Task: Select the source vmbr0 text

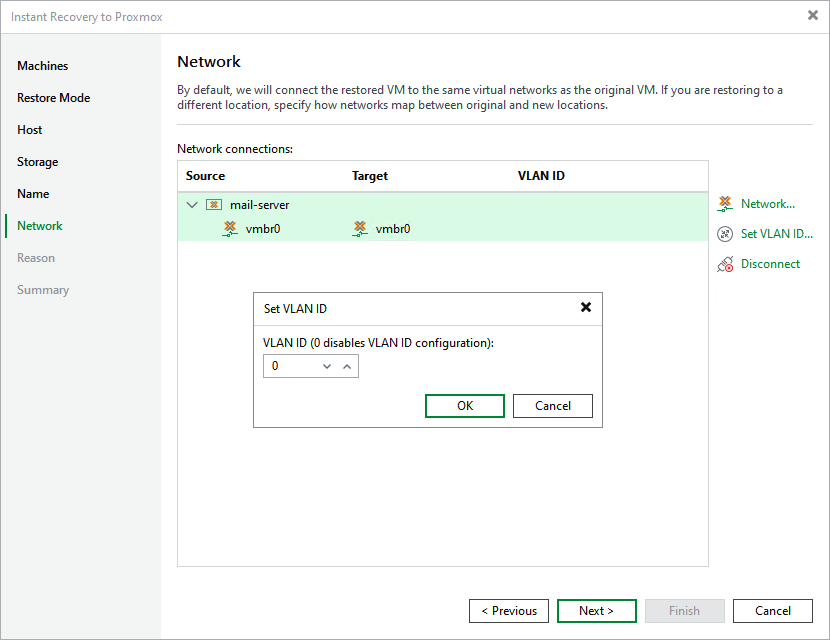Action: pos(263,229)
